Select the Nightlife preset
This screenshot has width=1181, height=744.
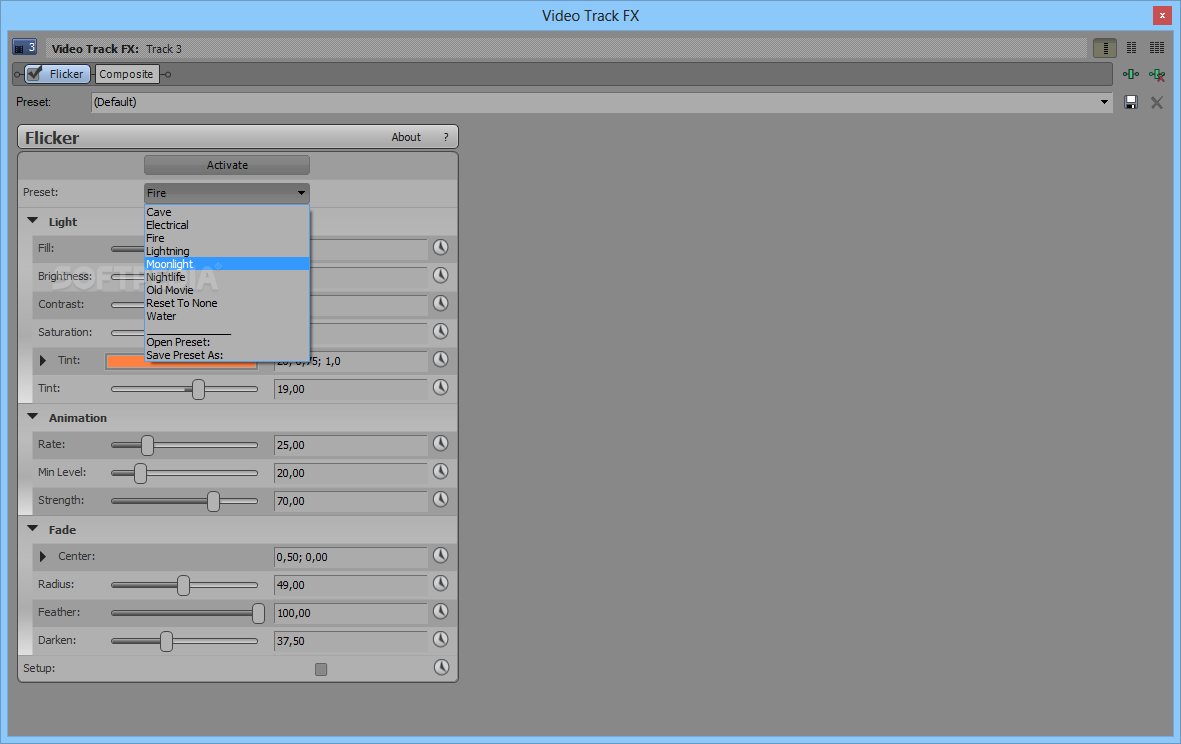click(227, 277)
